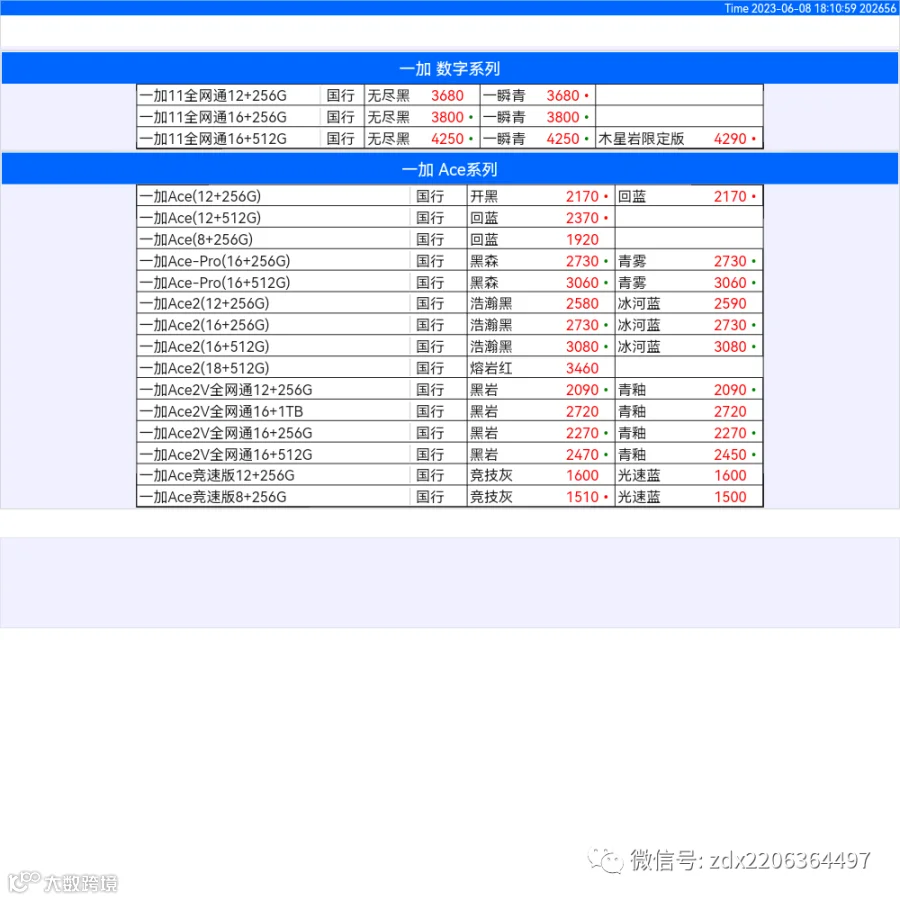Viewport: 900px width, 900px height.
Task: Select the "一加Ace(8+256G)" model cell
Action: click(273, 239)
